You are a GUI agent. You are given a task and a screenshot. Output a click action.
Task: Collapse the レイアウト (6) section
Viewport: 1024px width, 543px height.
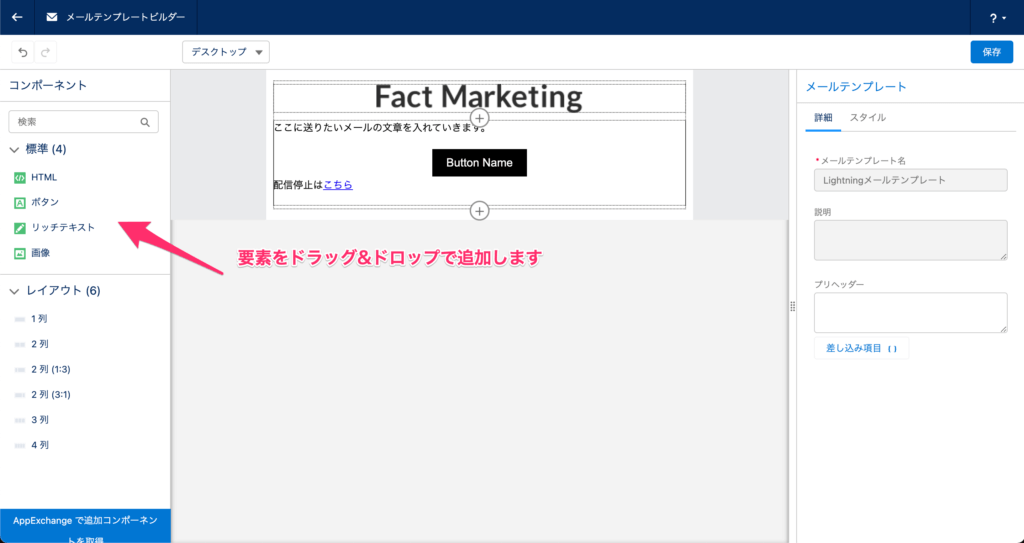coord(14,291)
